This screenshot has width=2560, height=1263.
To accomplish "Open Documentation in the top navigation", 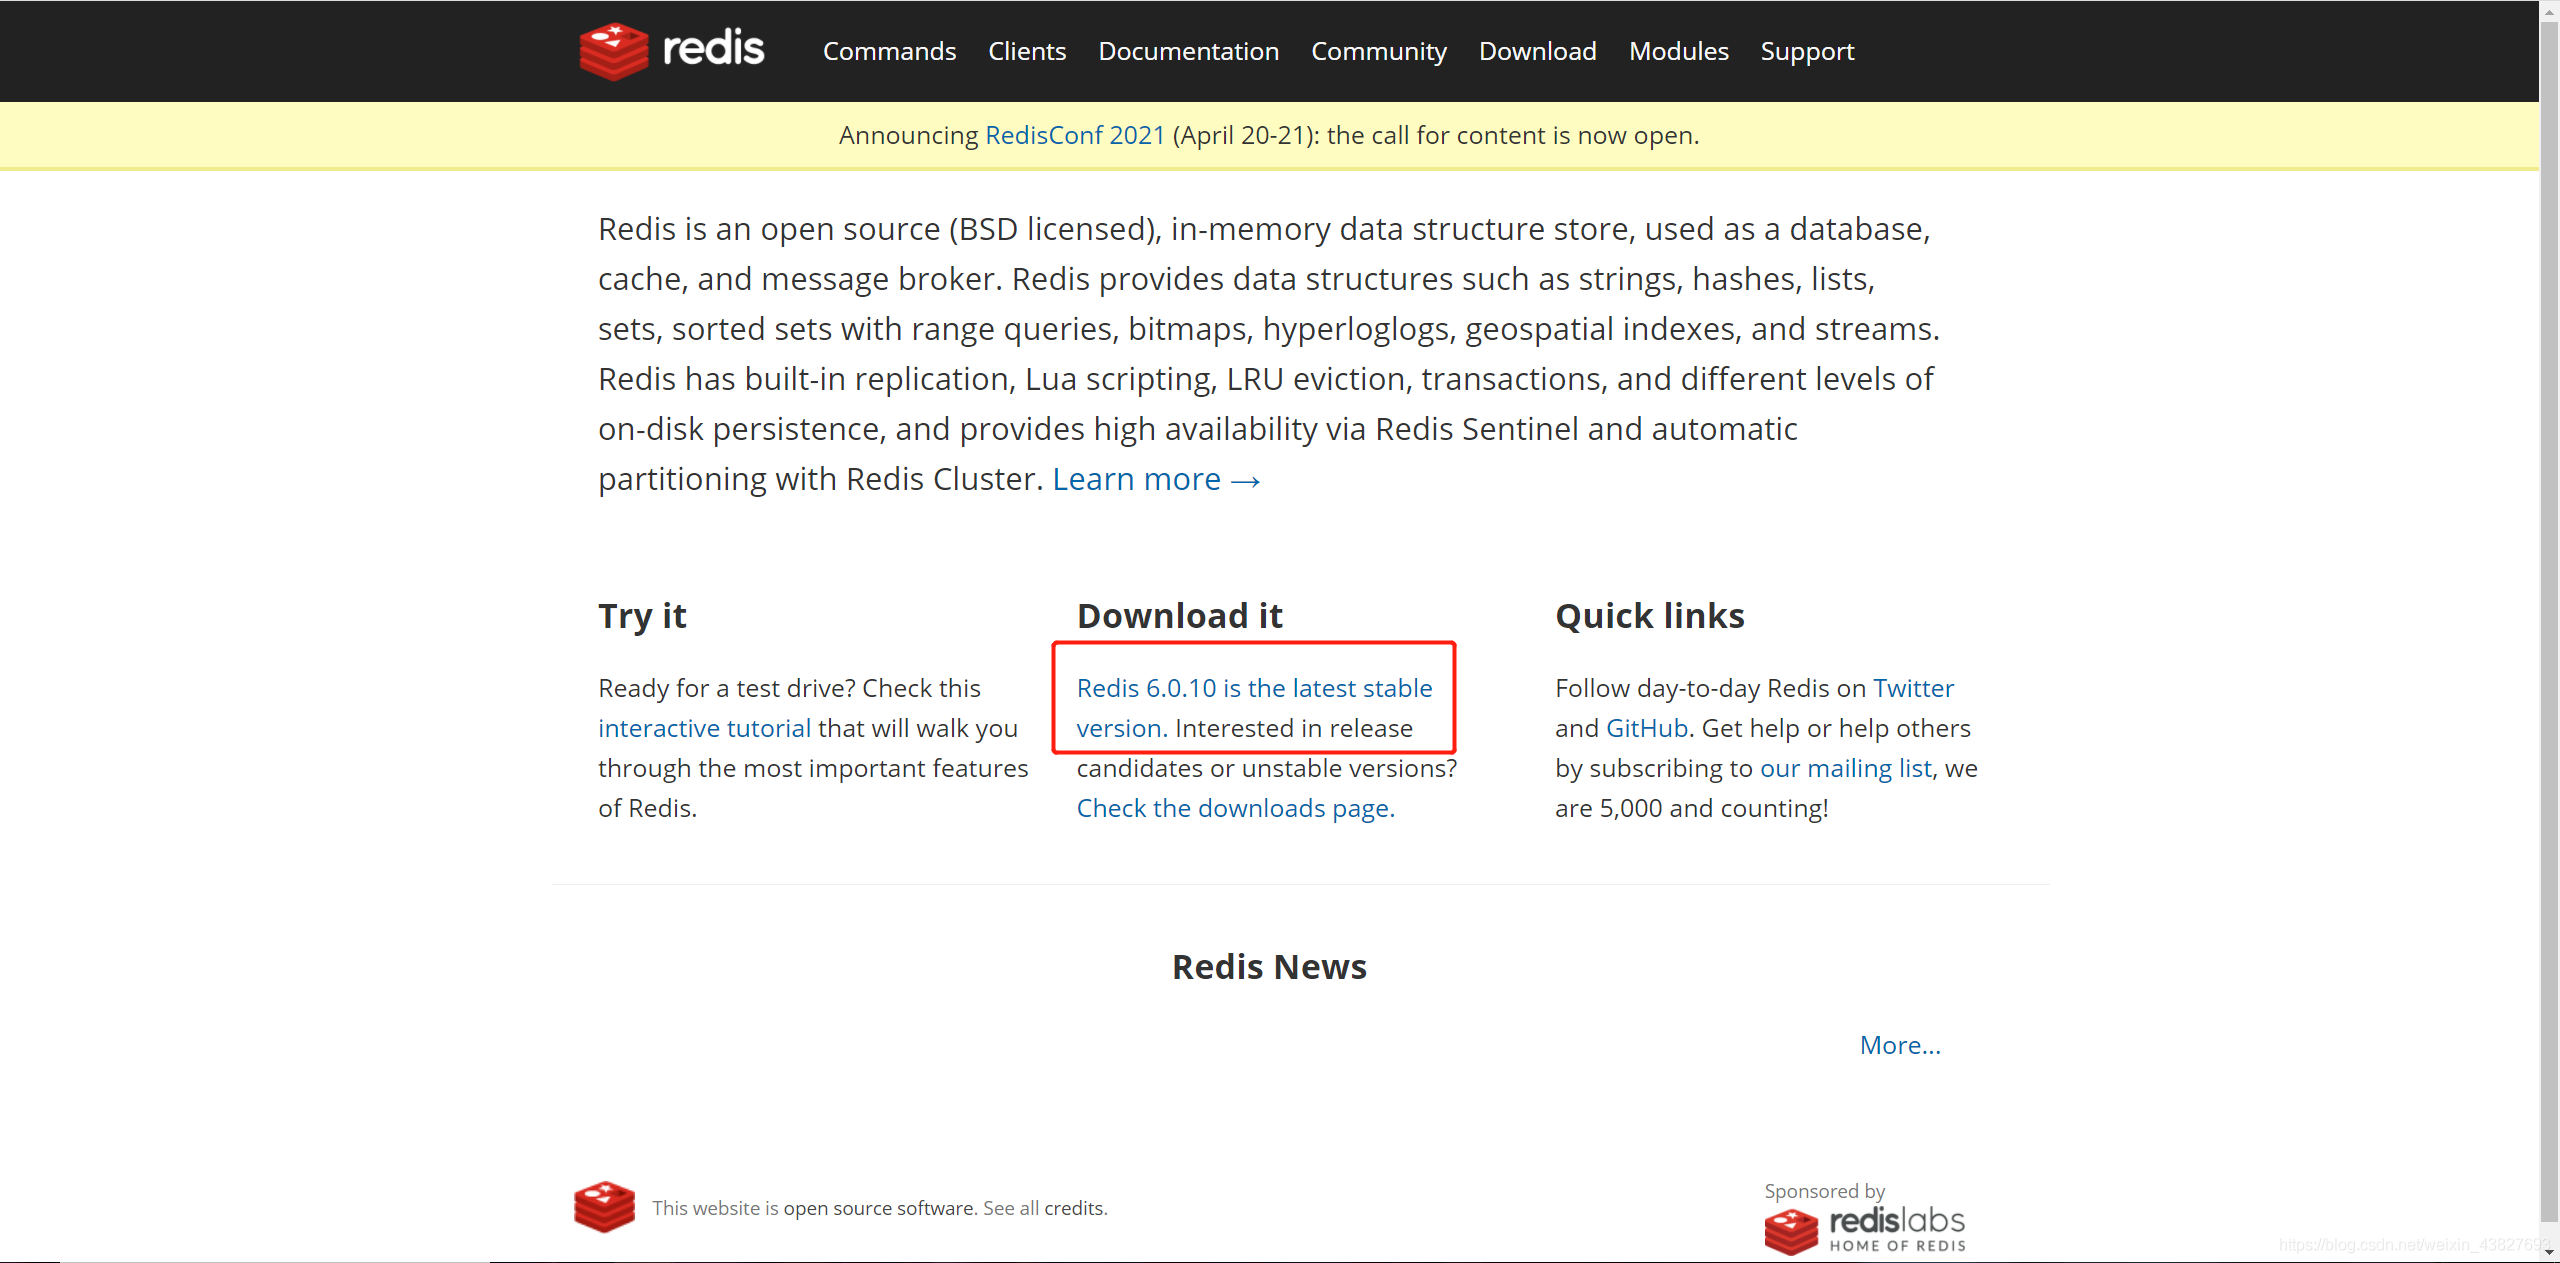I will [x=1188, y=51].
